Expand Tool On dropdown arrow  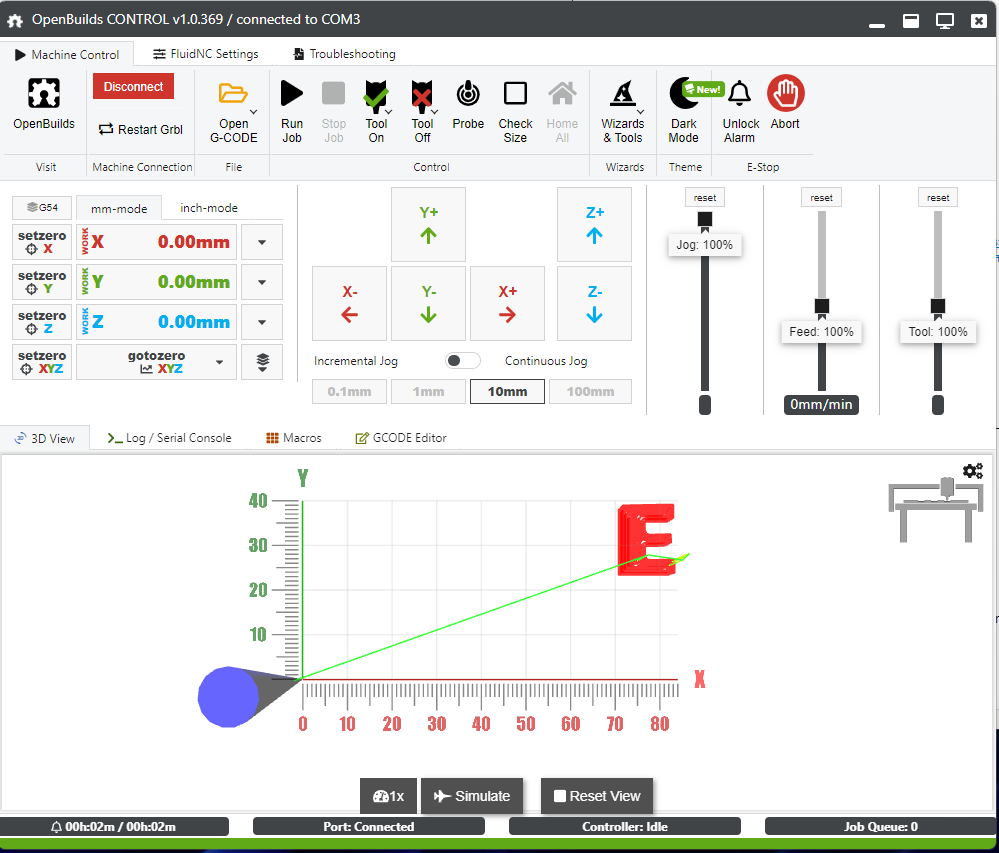389,112
